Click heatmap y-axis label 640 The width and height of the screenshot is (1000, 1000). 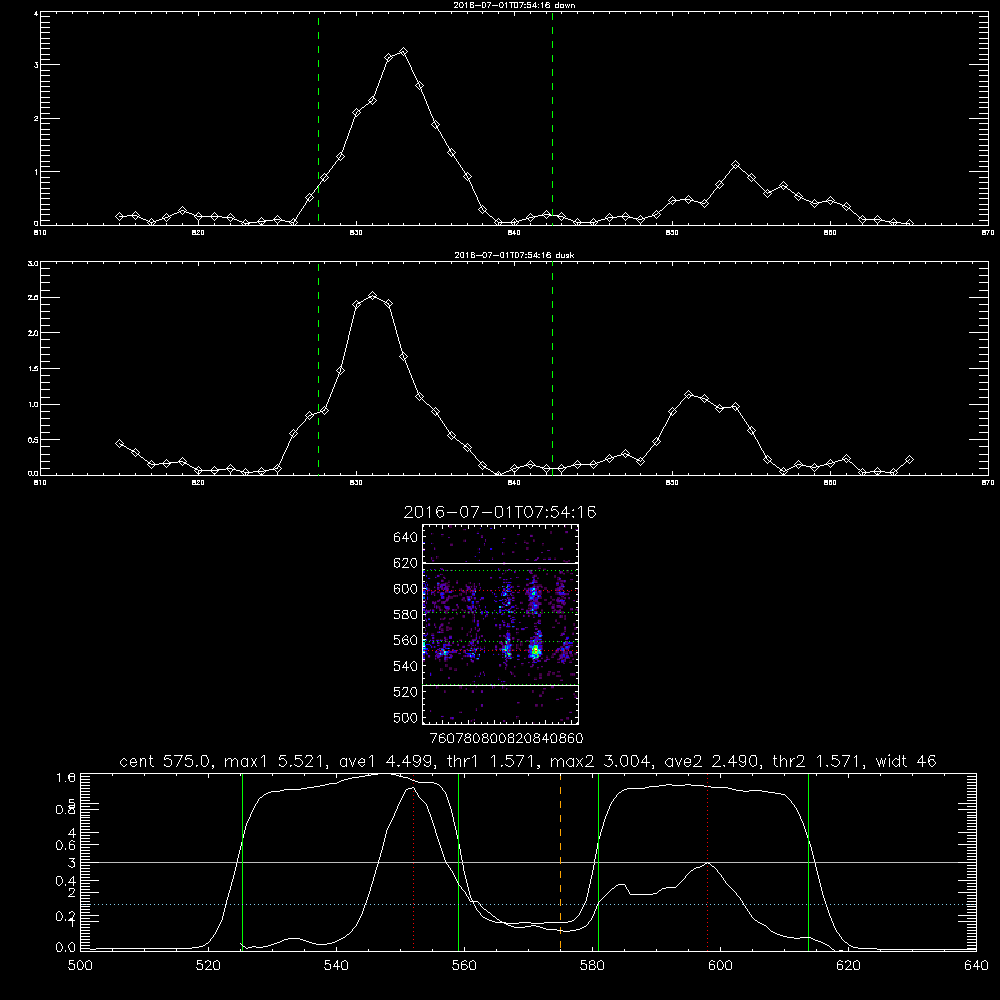pyautogui.click(x=406, y=537)
